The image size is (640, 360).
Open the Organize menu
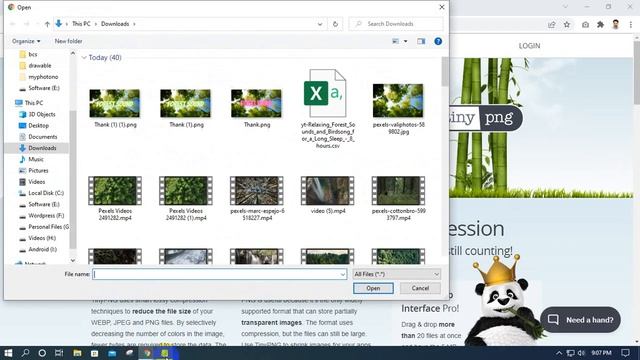(26, 41)
